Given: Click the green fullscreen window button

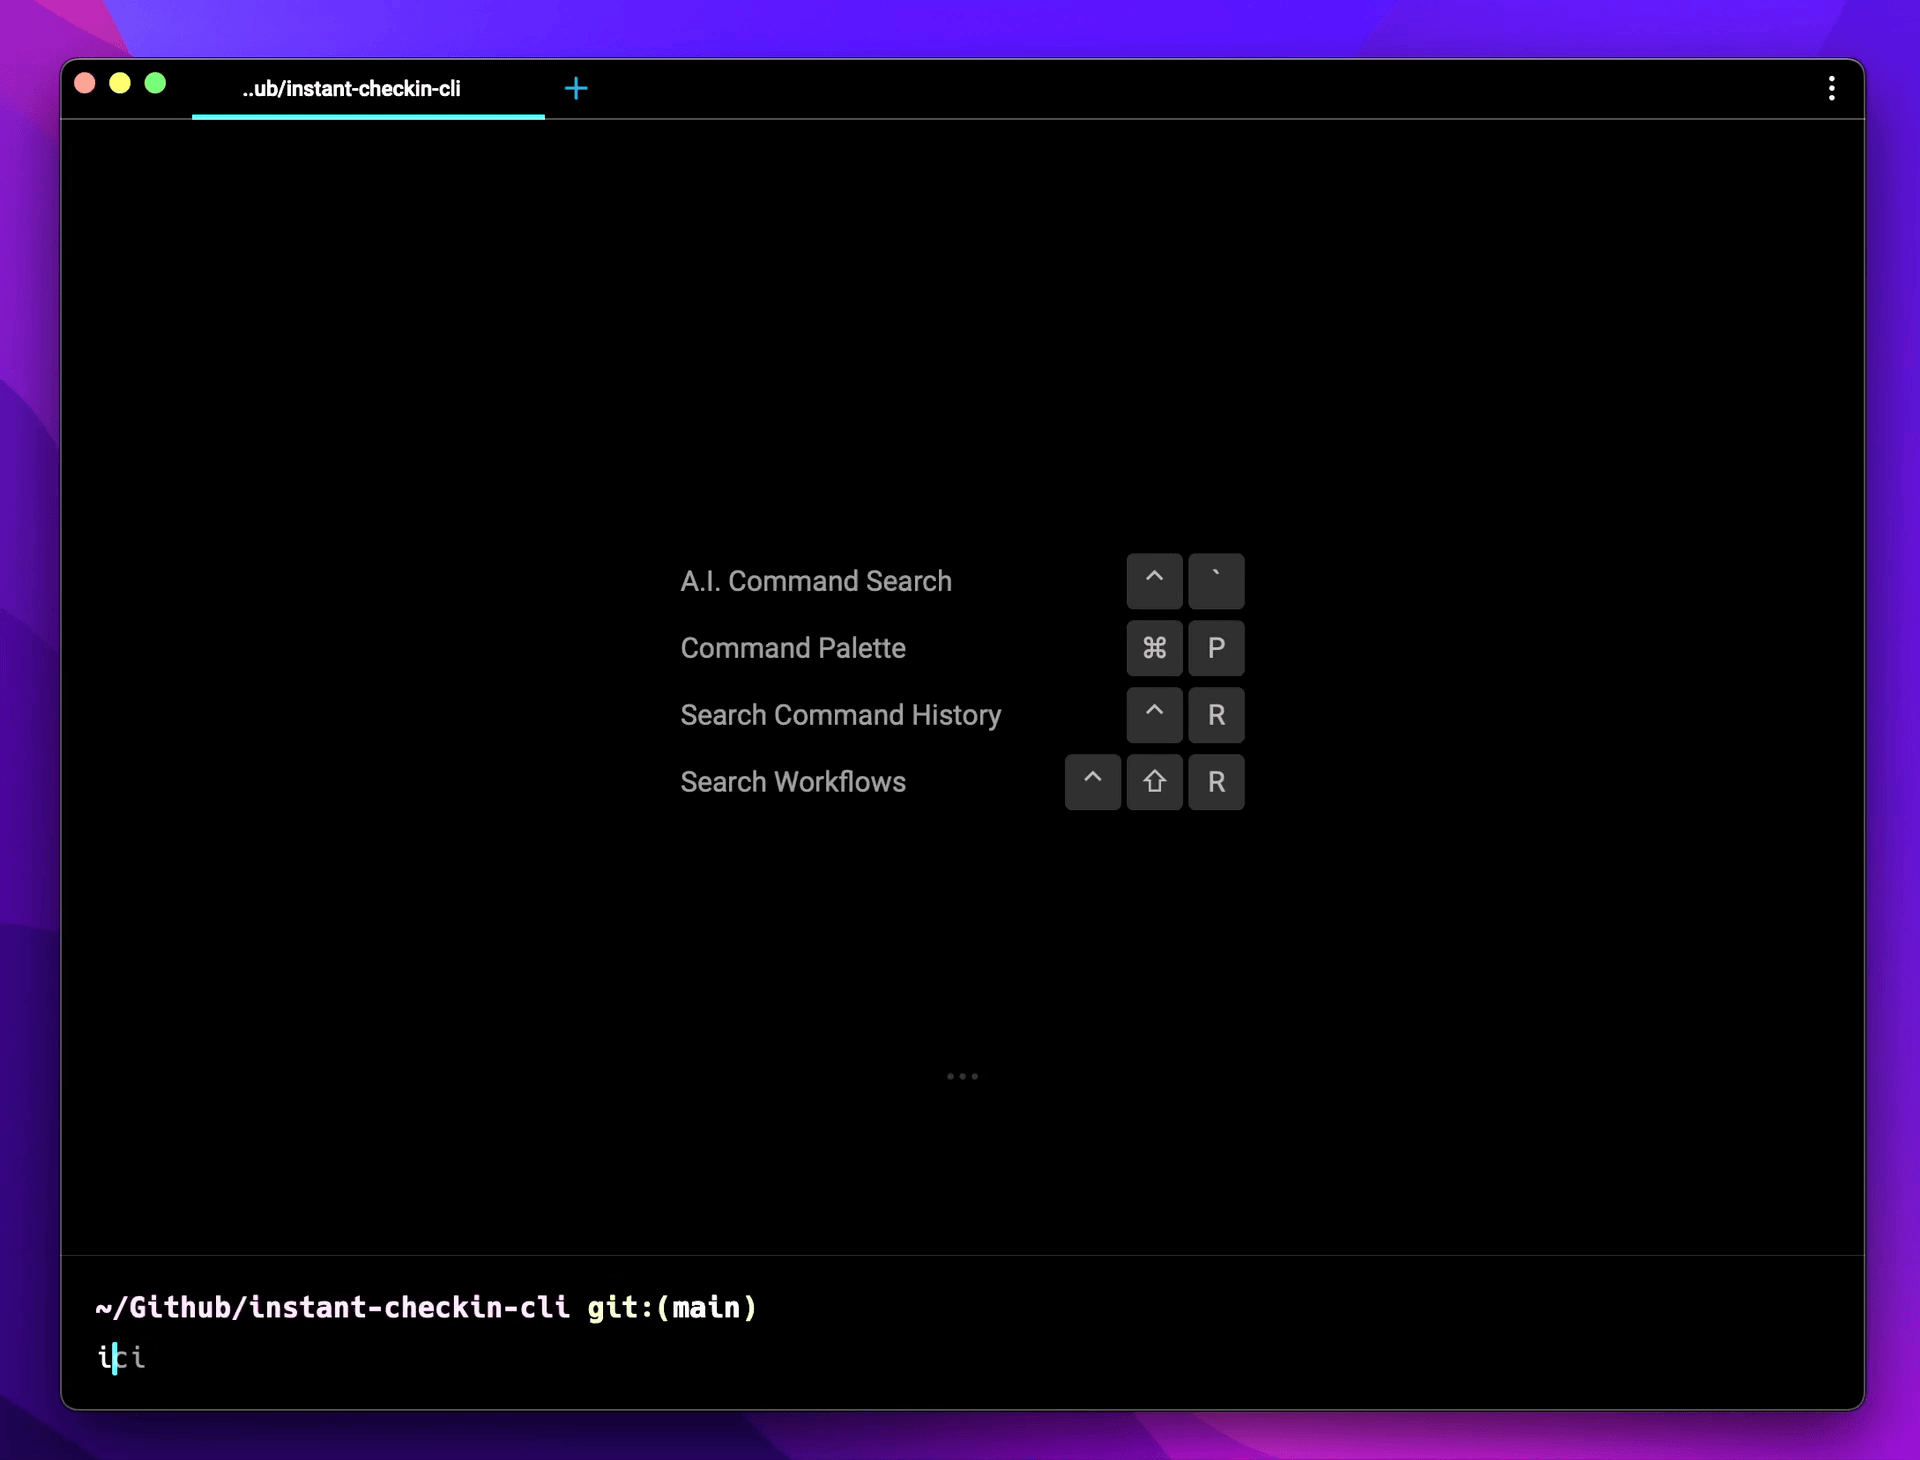Looking at the screenshot, I should pos(155,83).
